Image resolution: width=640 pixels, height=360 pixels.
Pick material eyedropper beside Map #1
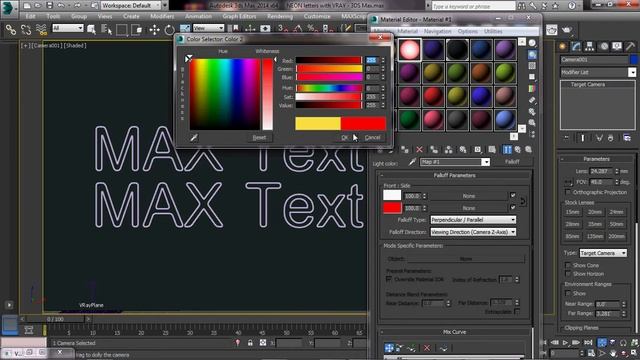412,162
